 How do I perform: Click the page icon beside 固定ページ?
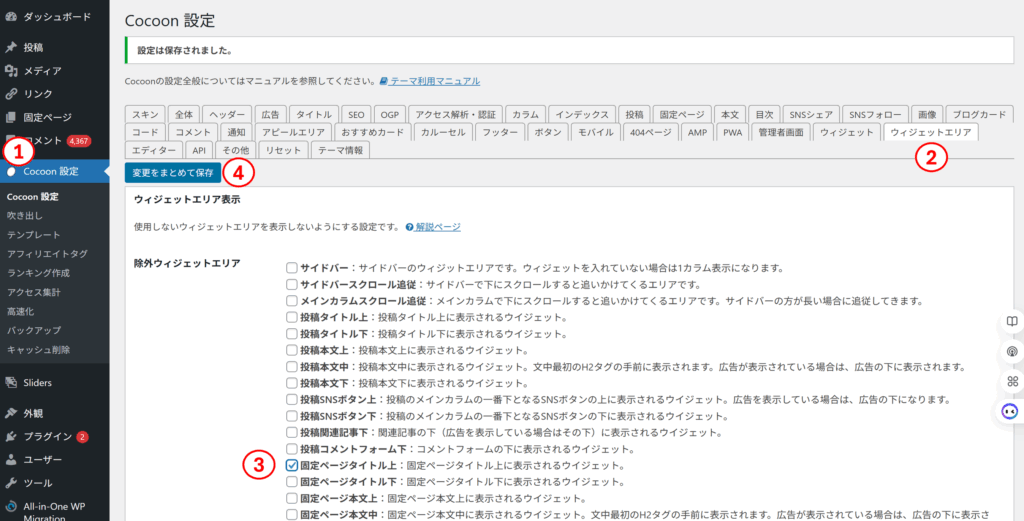(11, 117)
